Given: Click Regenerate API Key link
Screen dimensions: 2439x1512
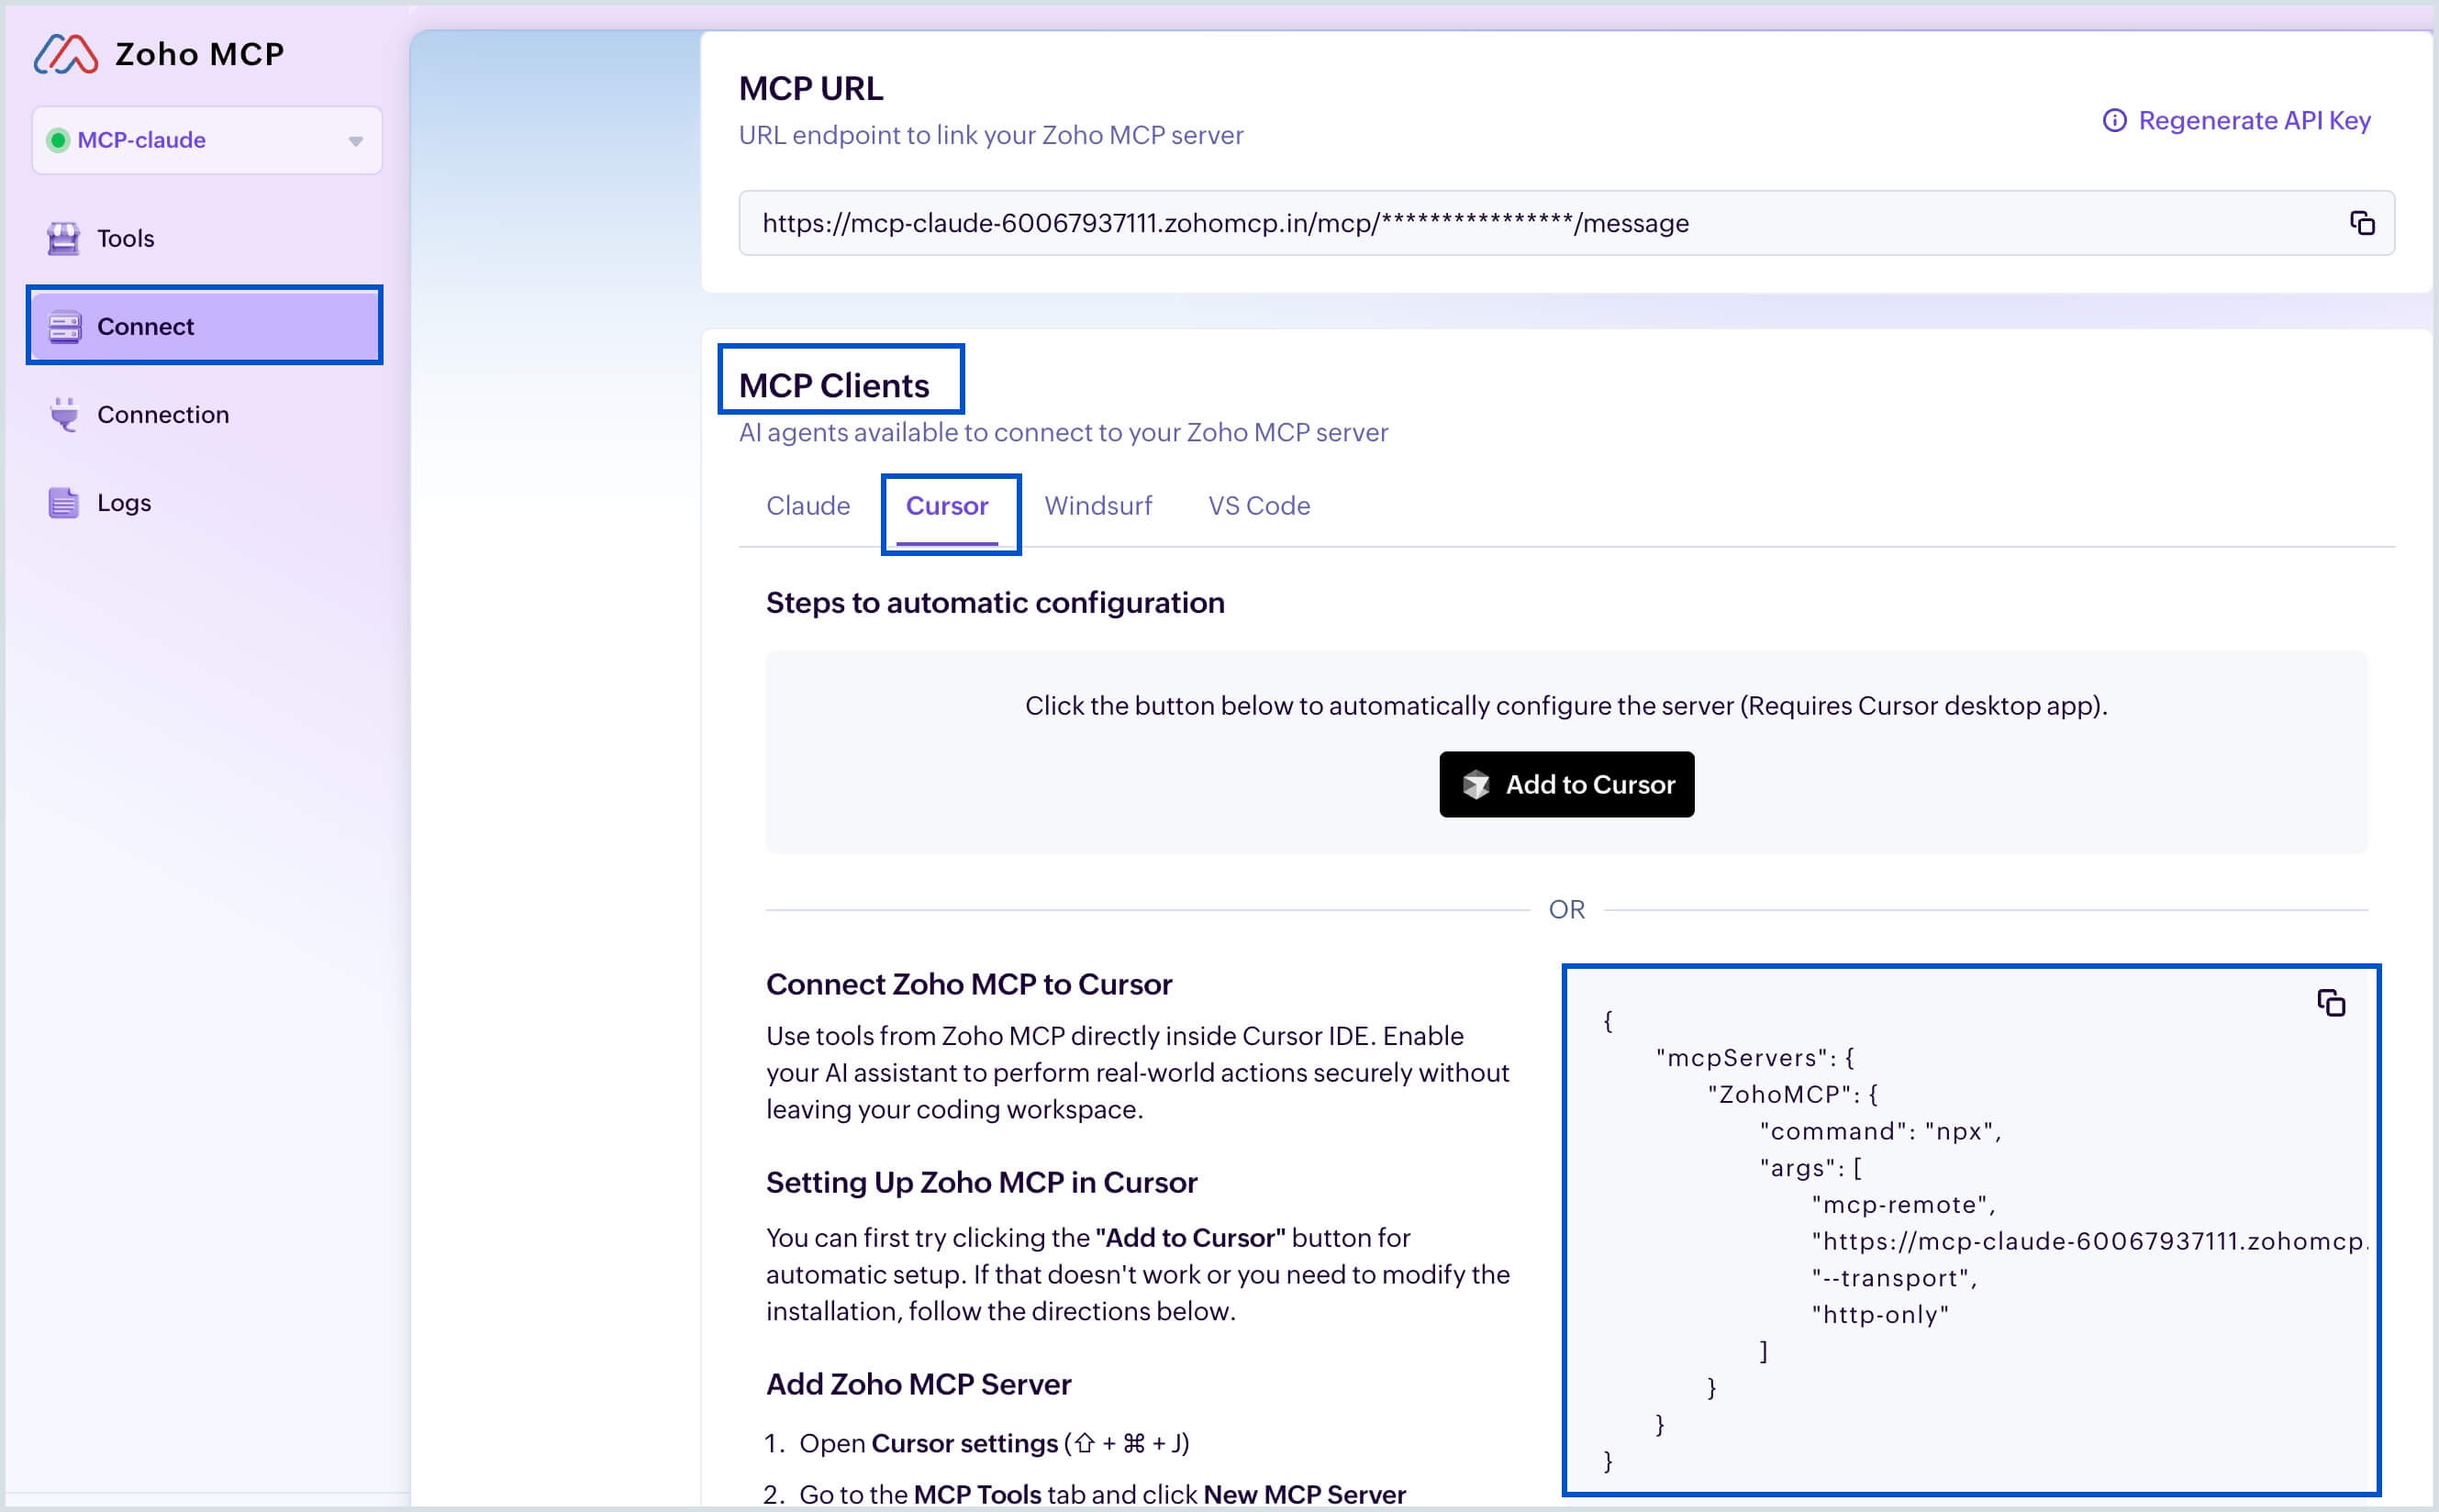Looking at the screenshot, I should point(2254,120).
